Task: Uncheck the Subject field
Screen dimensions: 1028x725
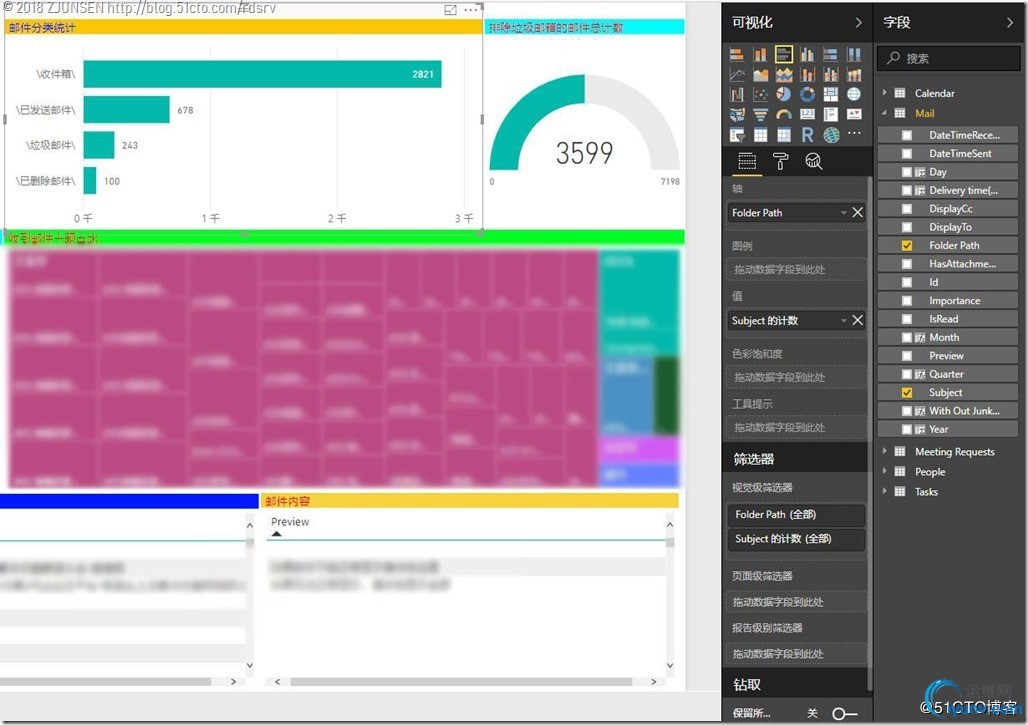Action: [x=907, y=392]
